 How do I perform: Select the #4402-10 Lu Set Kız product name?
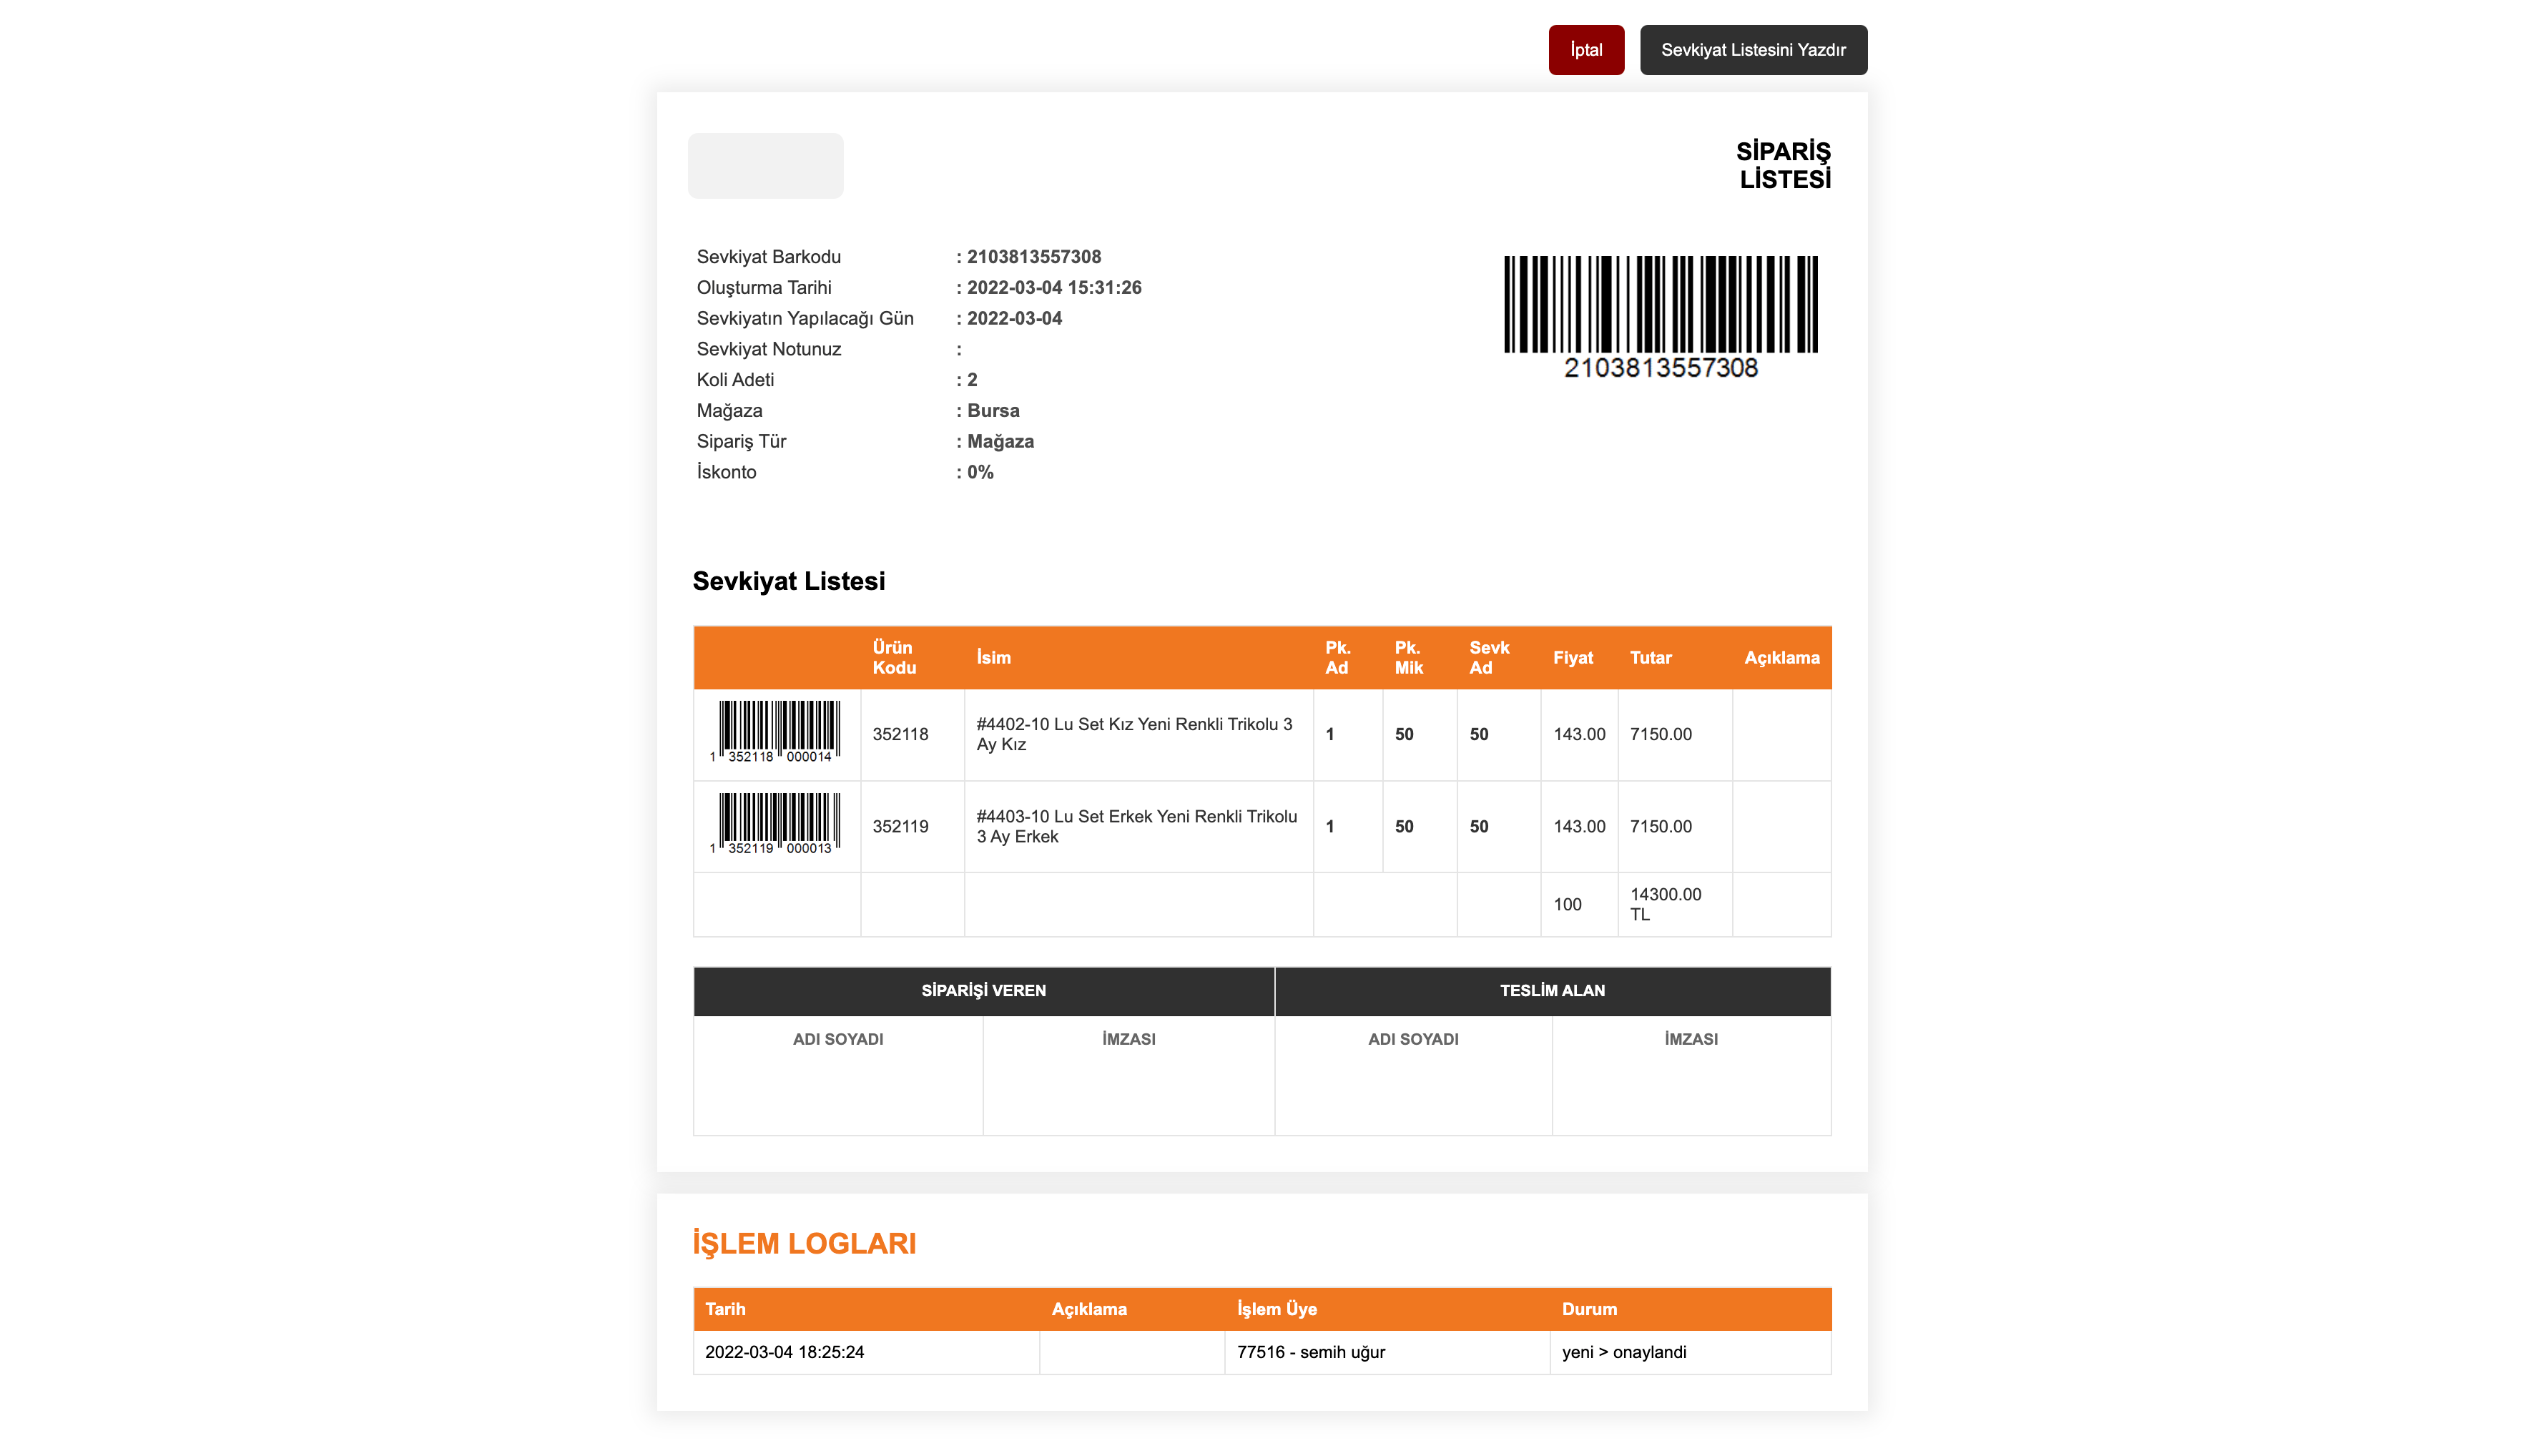(x=1134, y=734)
